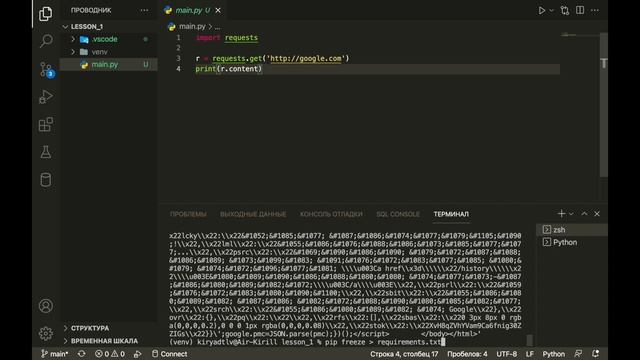This screenshot has width=640, height=360.
Task: Open run options dropdown beside play button
Action: coord(551,11)
